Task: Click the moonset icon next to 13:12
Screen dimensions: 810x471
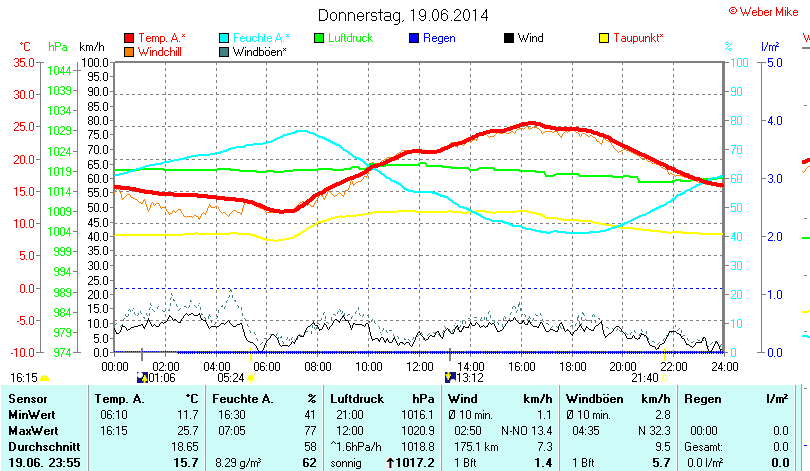Action: click(449, 377)
